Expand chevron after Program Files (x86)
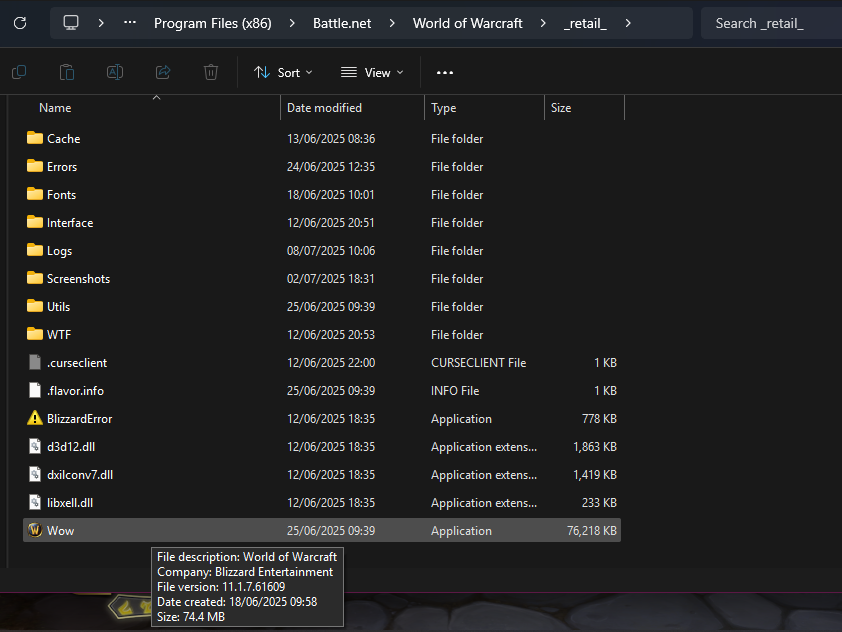The height and width of the screenshot is (632, 842). 292,23
